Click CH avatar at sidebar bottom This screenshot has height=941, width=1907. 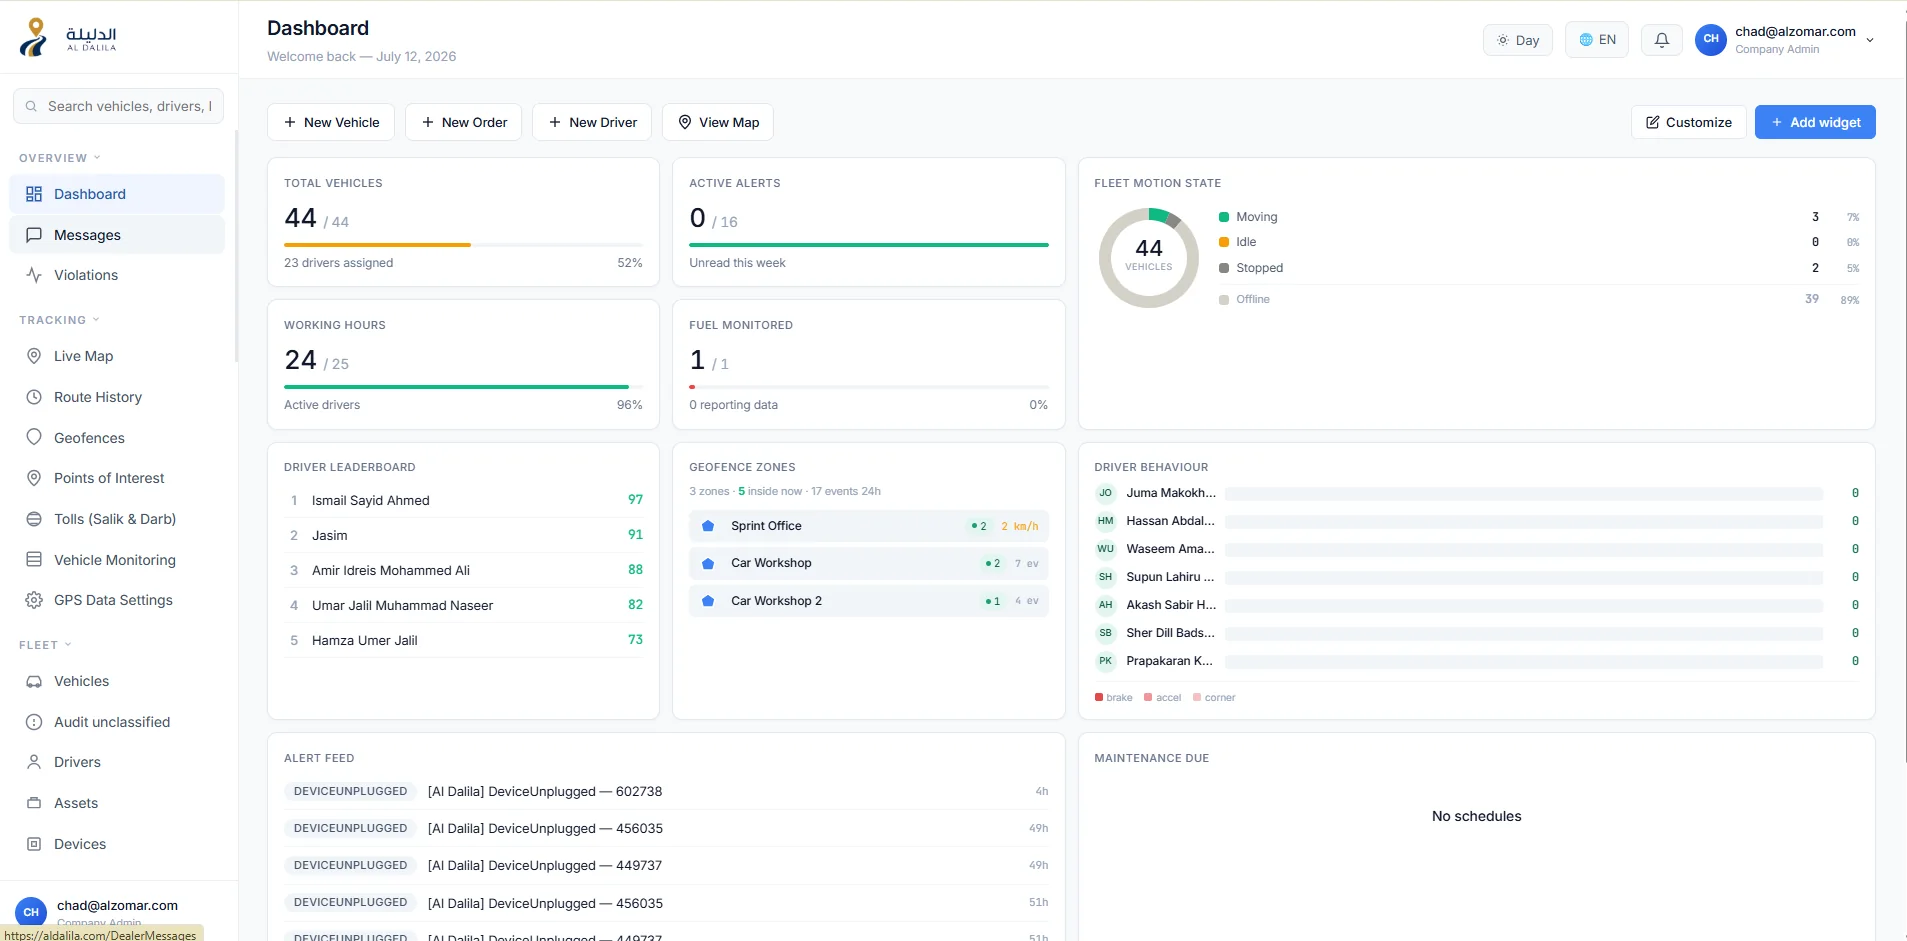pyautogui.click(x=31, y=912)
